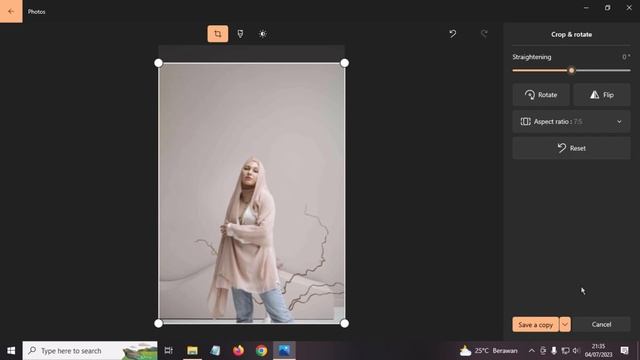Expand the Aspect ratio dropdown

click(571, 122)
